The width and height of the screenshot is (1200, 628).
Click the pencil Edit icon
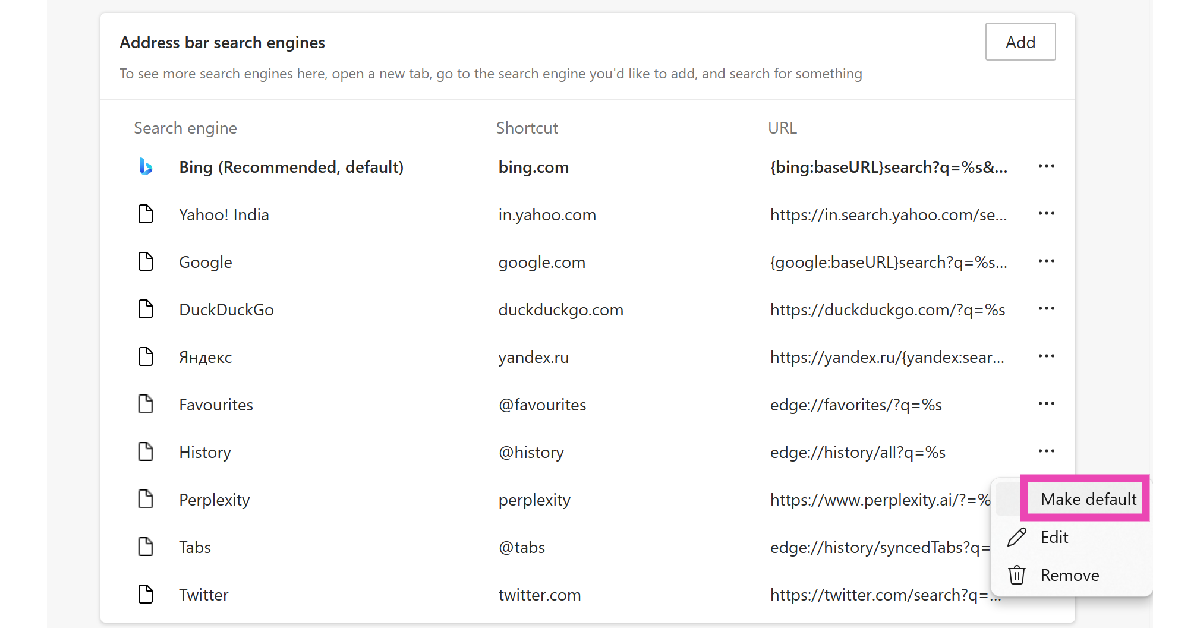pos(1017,537)
